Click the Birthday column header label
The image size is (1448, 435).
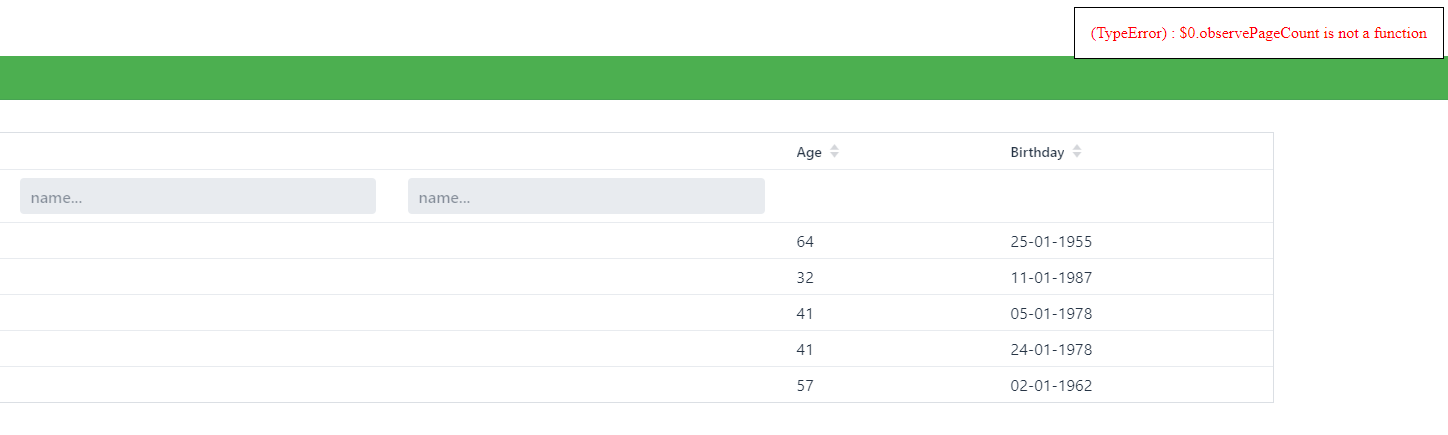pyautogui.click(x=1037, y=153)
